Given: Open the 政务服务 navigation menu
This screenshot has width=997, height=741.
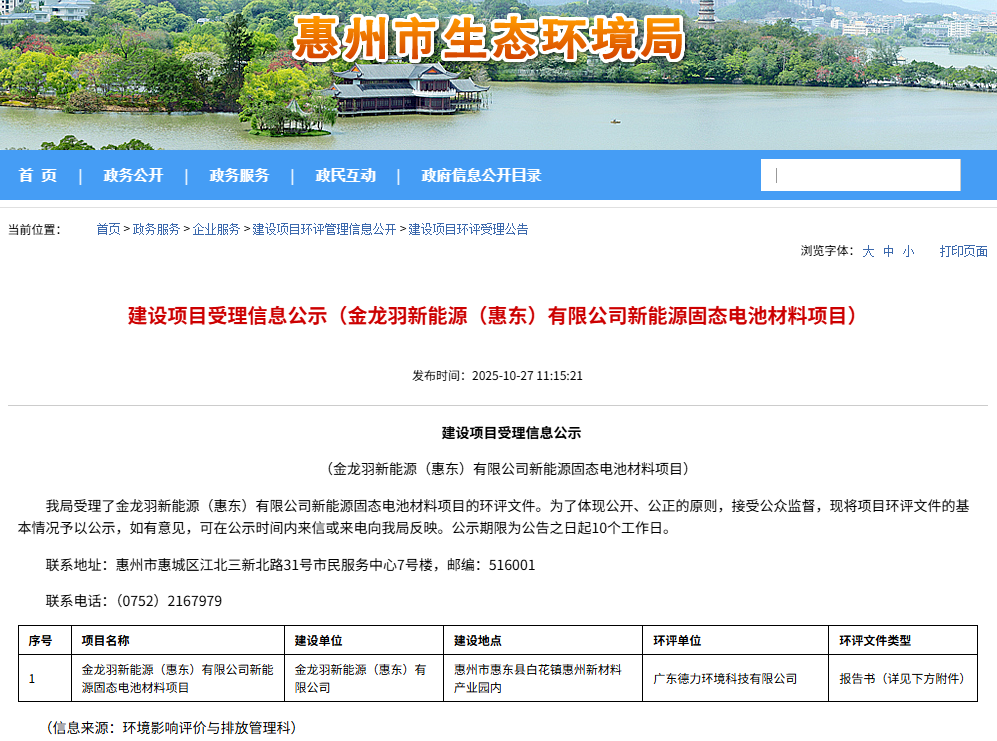Looking at the screenshot, I should coord(239,176).
